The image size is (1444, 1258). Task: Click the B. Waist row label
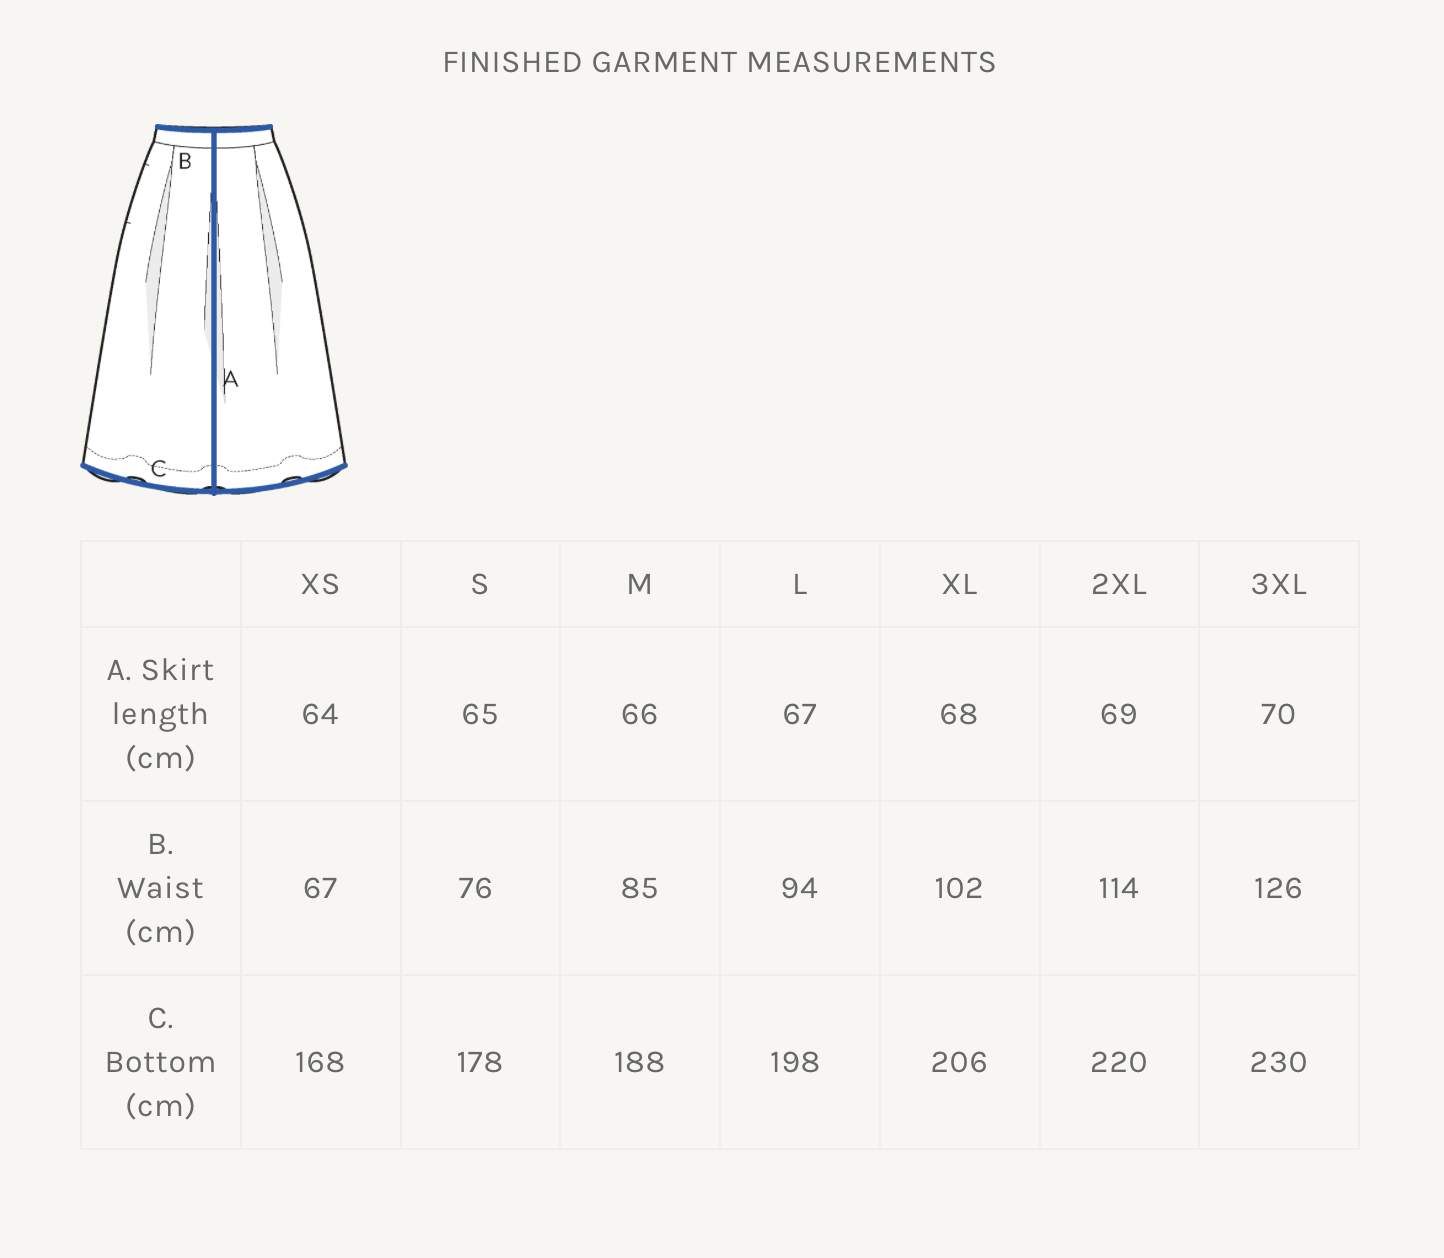coord(160,888)
